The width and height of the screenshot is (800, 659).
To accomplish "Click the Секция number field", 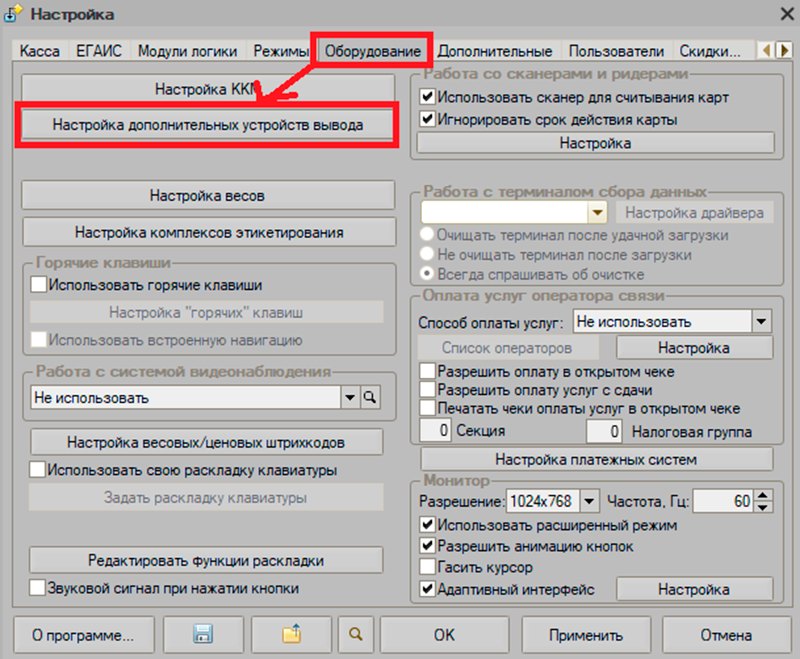I will click(435, 430).
